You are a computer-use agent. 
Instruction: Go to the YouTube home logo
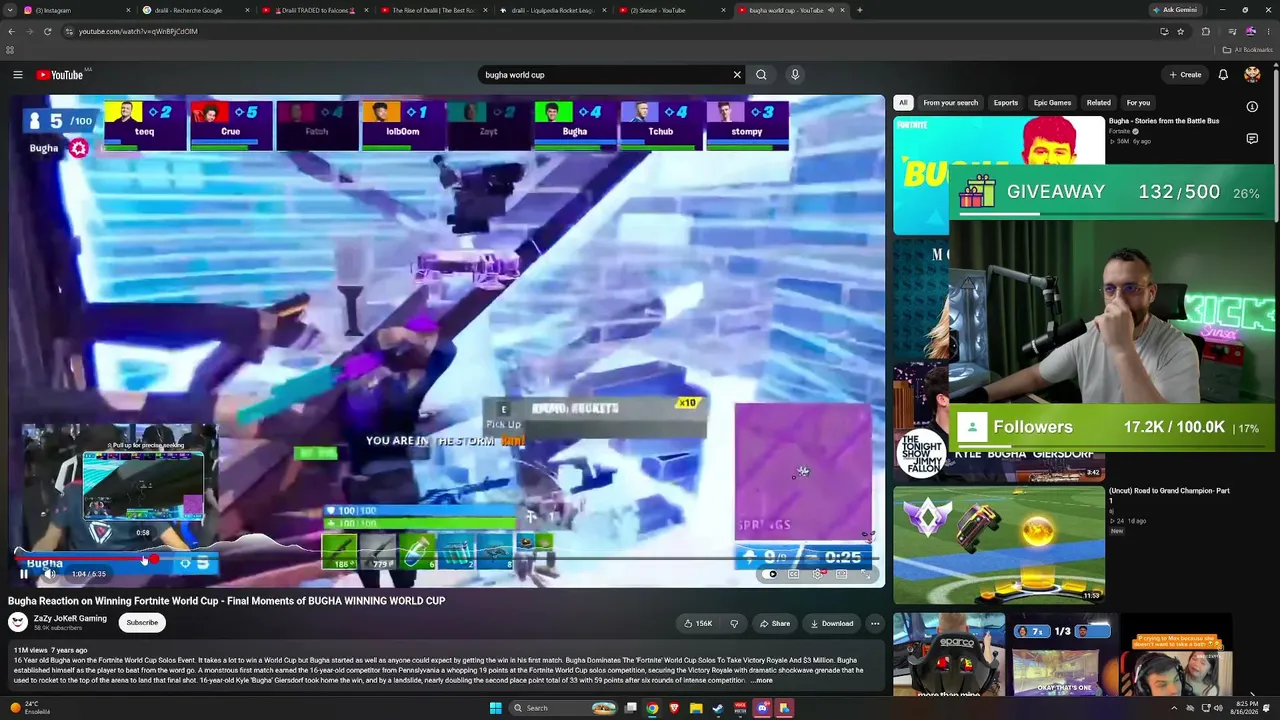pos(60,75)
